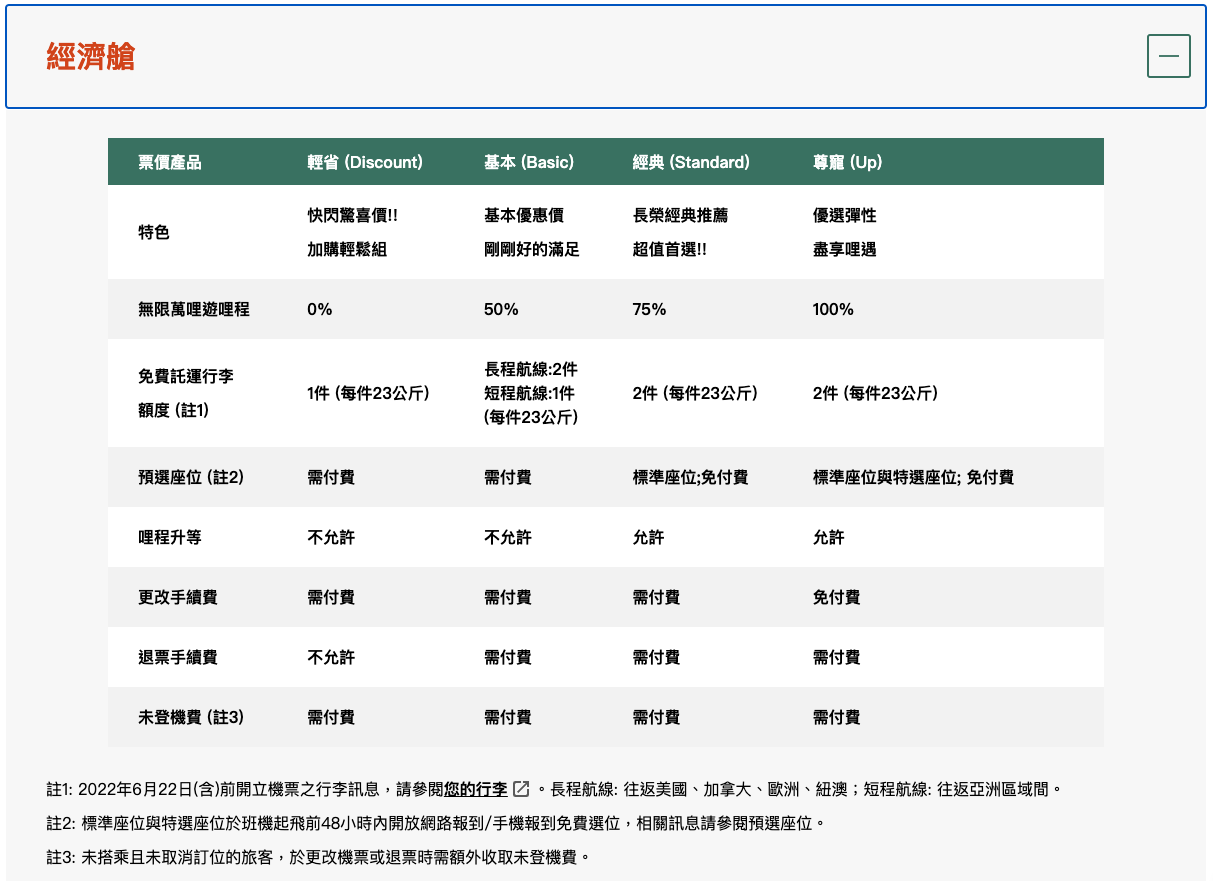The height and width of the screenshot is (881, 1213).
Task: Open the 您的行李 link in note 1
Action: tap(476, 789)
